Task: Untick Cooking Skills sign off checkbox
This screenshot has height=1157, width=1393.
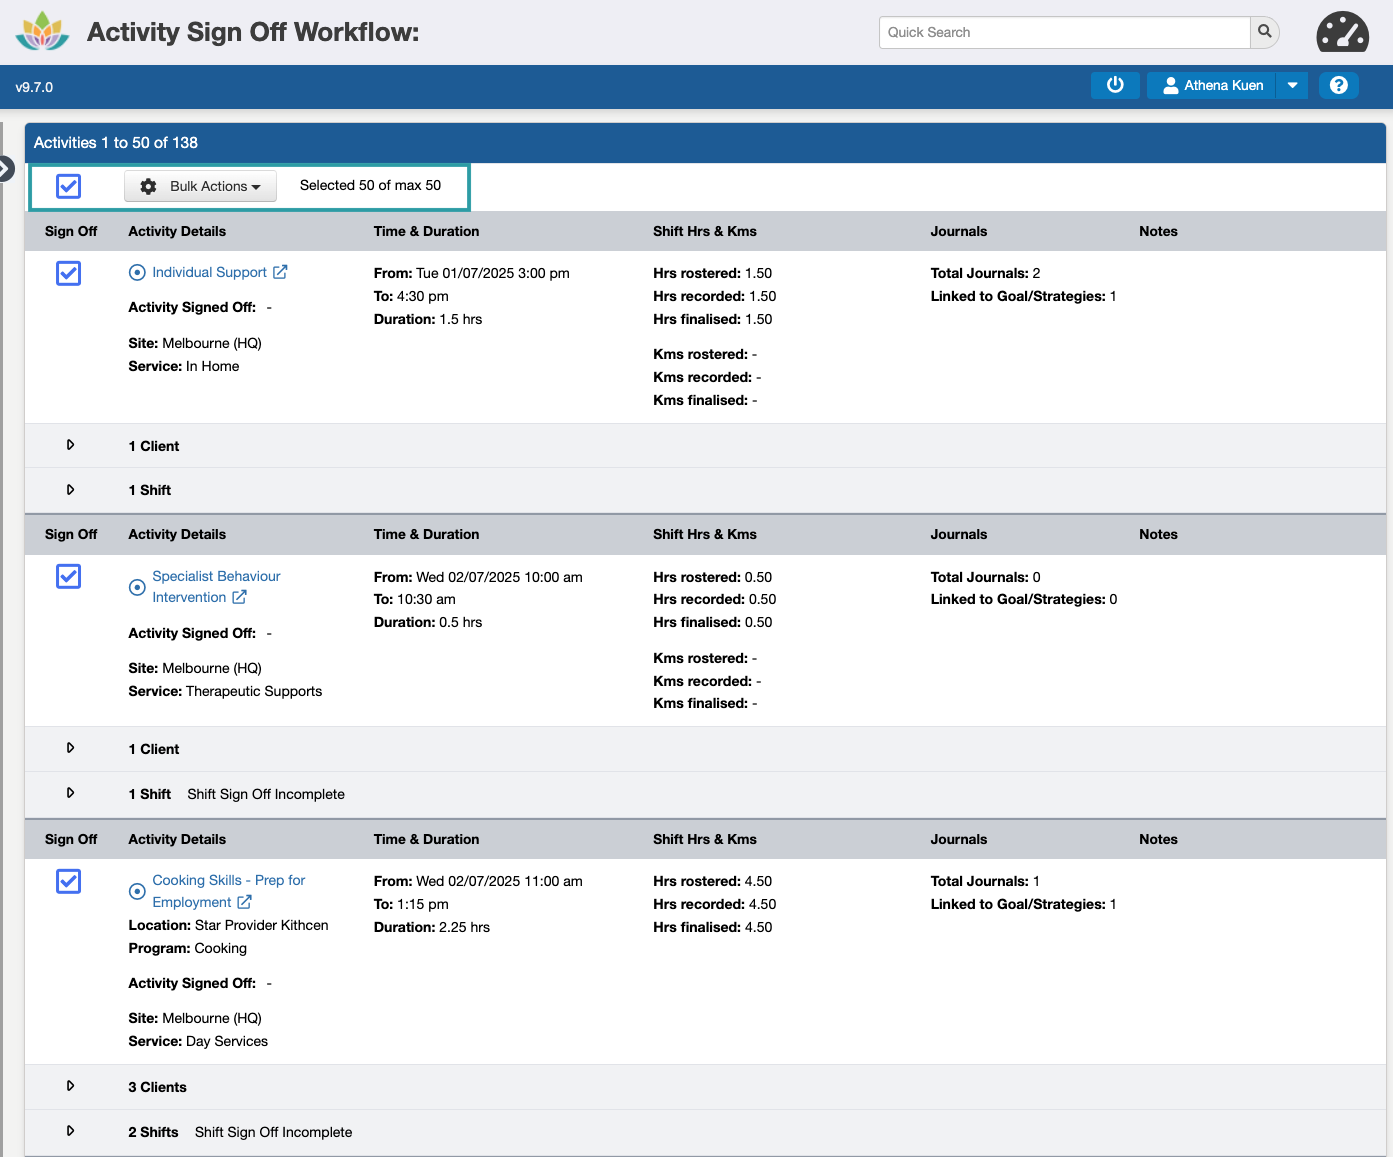Action: 69,881
